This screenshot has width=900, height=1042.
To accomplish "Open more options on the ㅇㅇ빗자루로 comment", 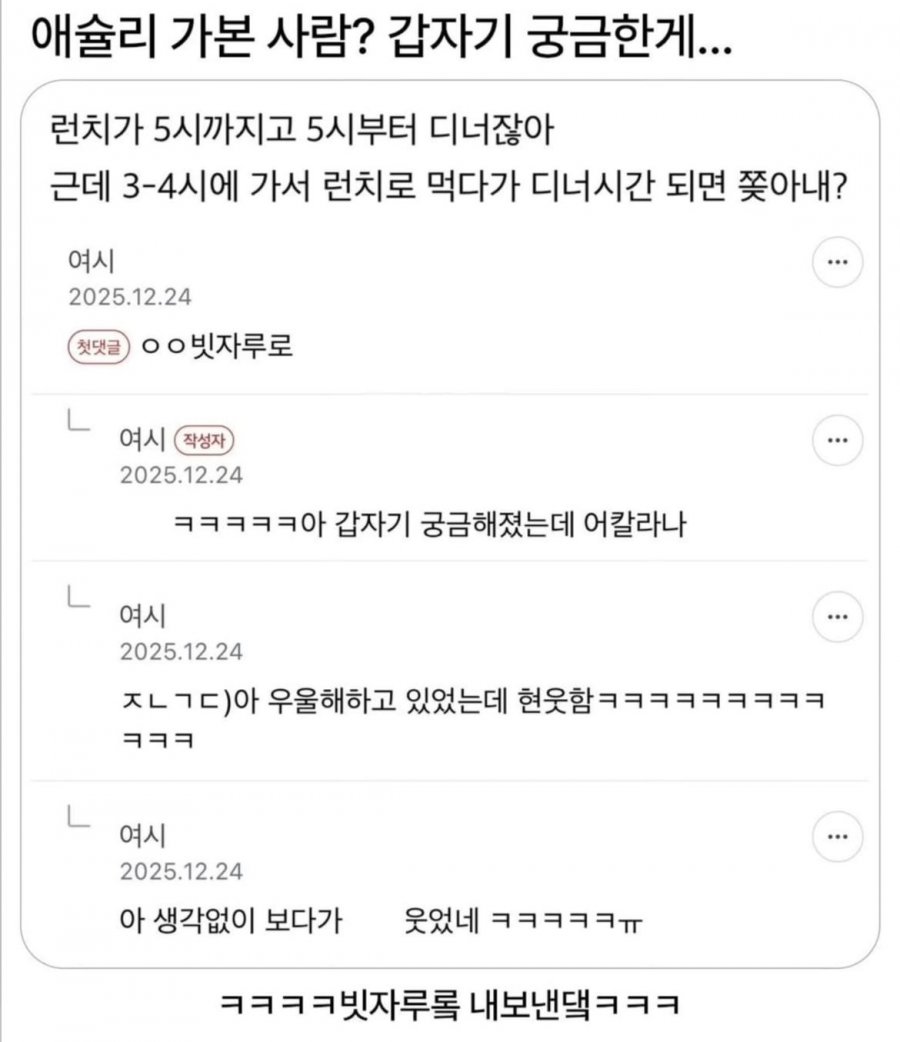I will 838,264.
